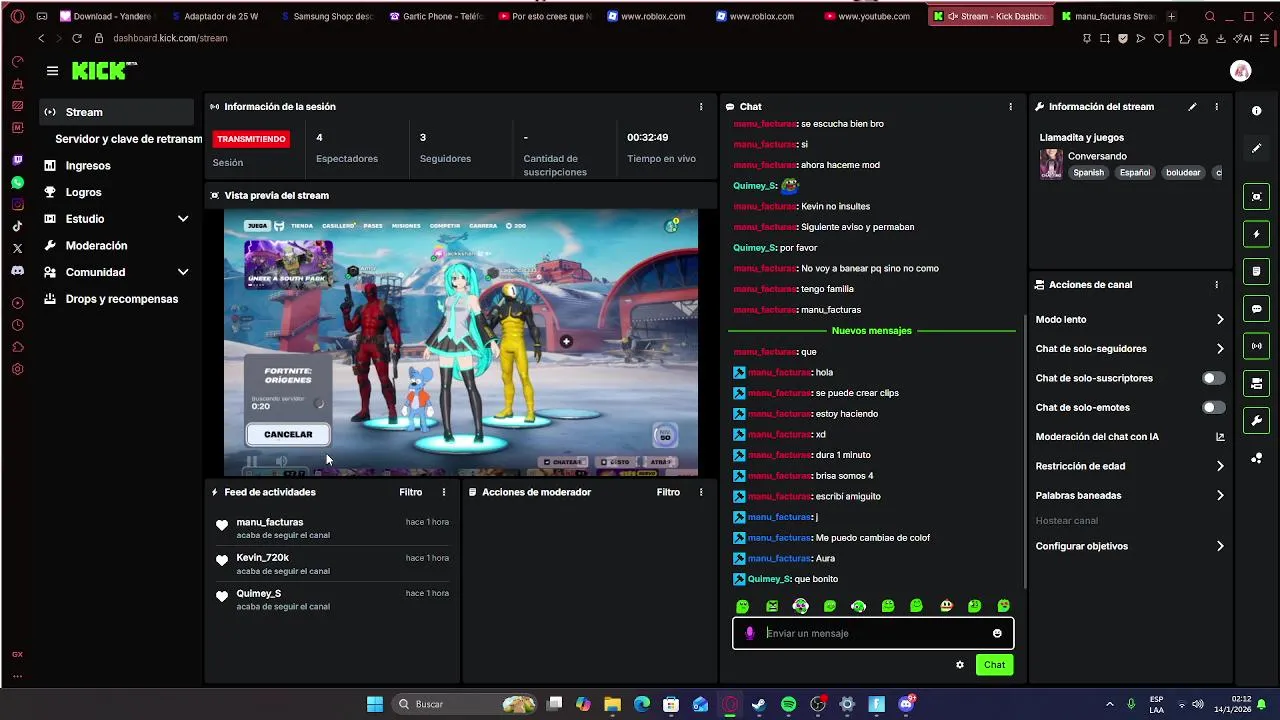Select Stream in the left navigation
This screenshot has width=1280, height=720.
(117, 112)
